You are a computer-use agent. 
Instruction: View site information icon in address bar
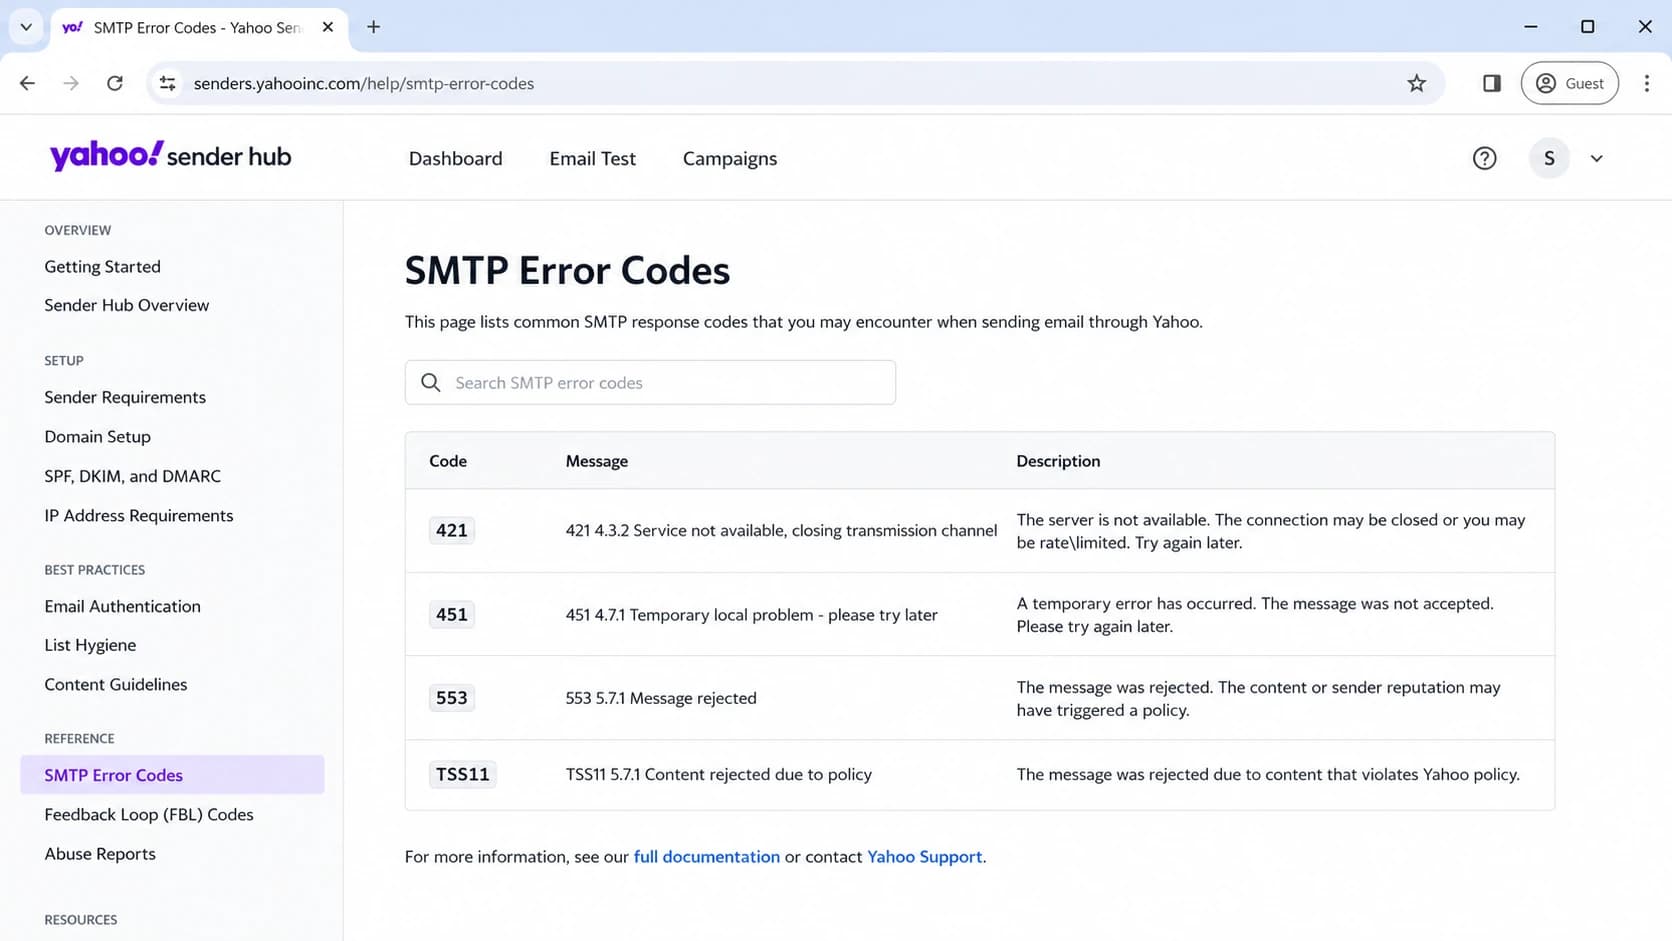pyautogui.click(x=168, y=83)
